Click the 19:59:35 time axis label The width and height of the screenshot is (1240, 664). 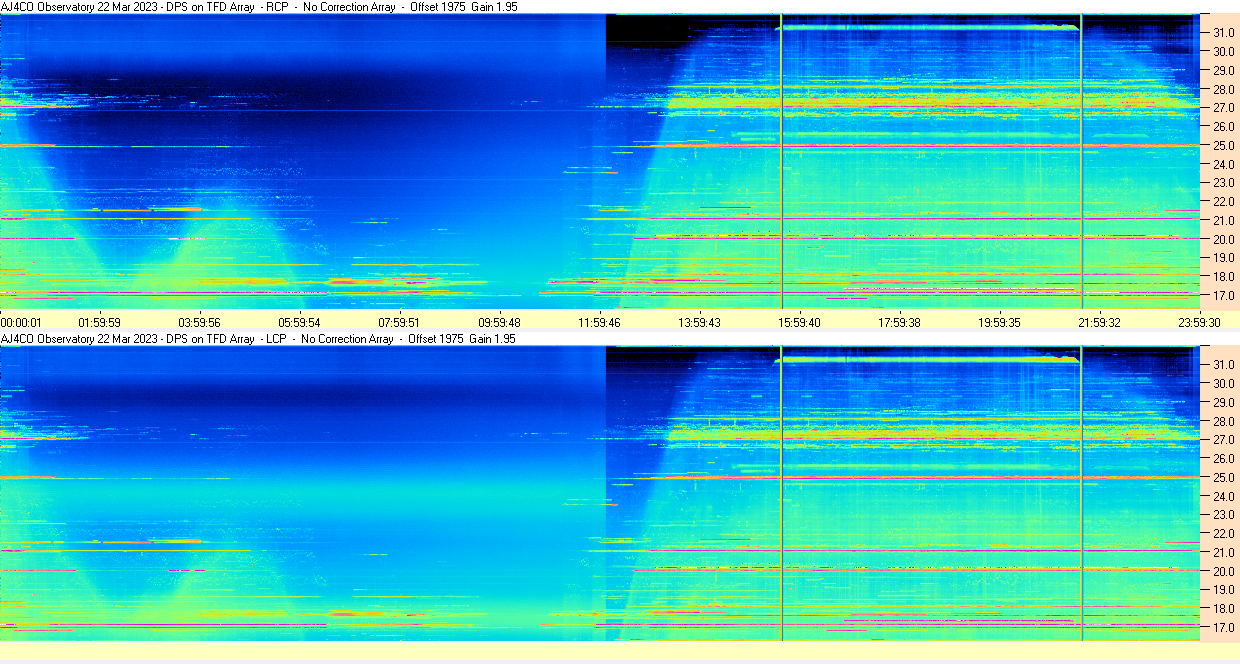[x=1000, y=322]
